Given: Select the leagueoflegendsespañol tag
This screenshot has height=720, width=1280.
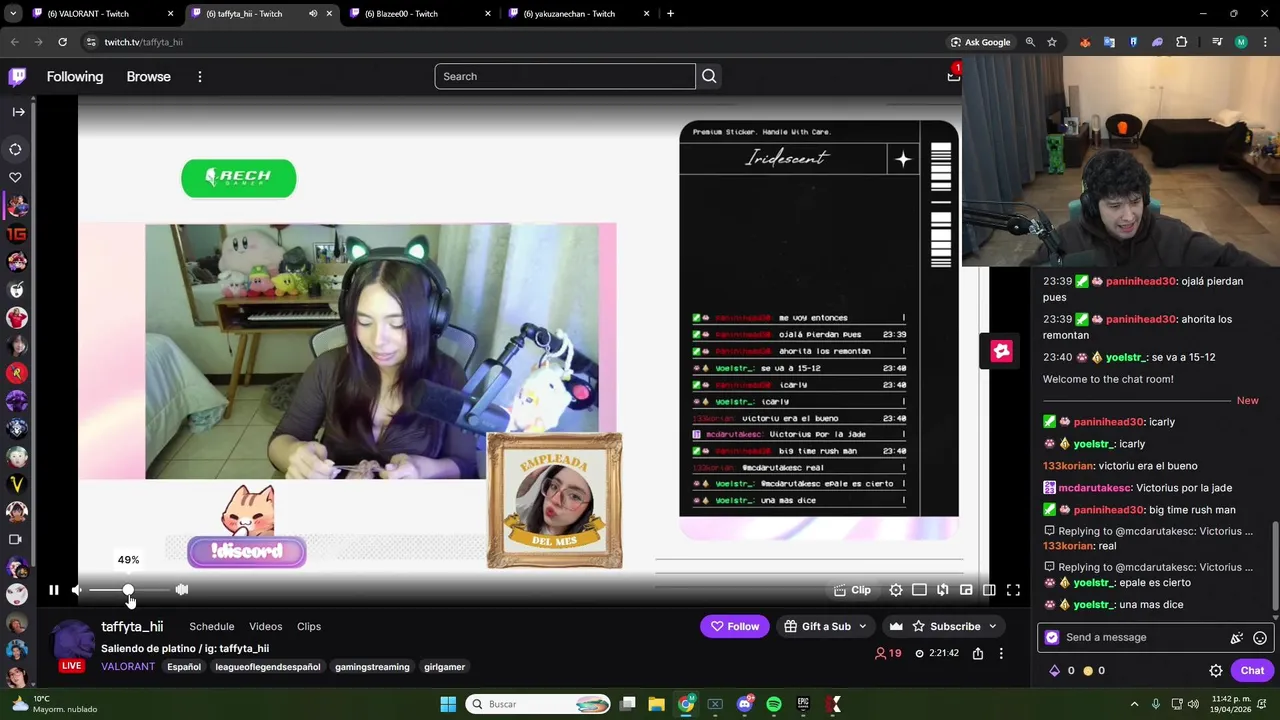Looking at the screenshot, I should [x=268, y=667].
